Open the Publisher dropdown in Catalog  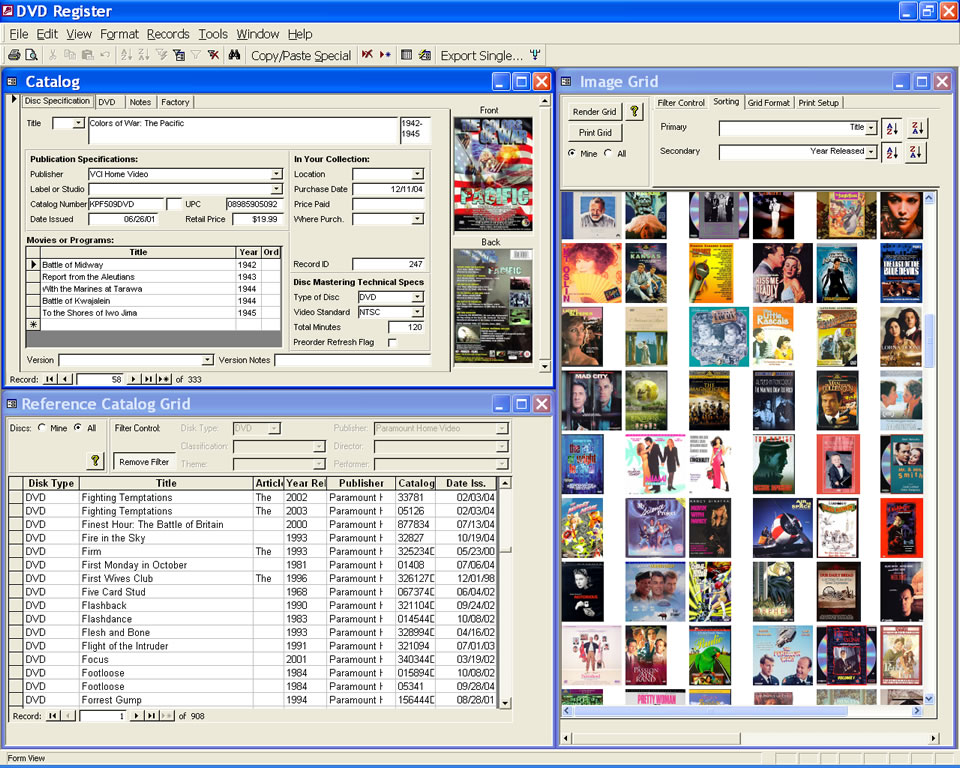tap(277, 174)
